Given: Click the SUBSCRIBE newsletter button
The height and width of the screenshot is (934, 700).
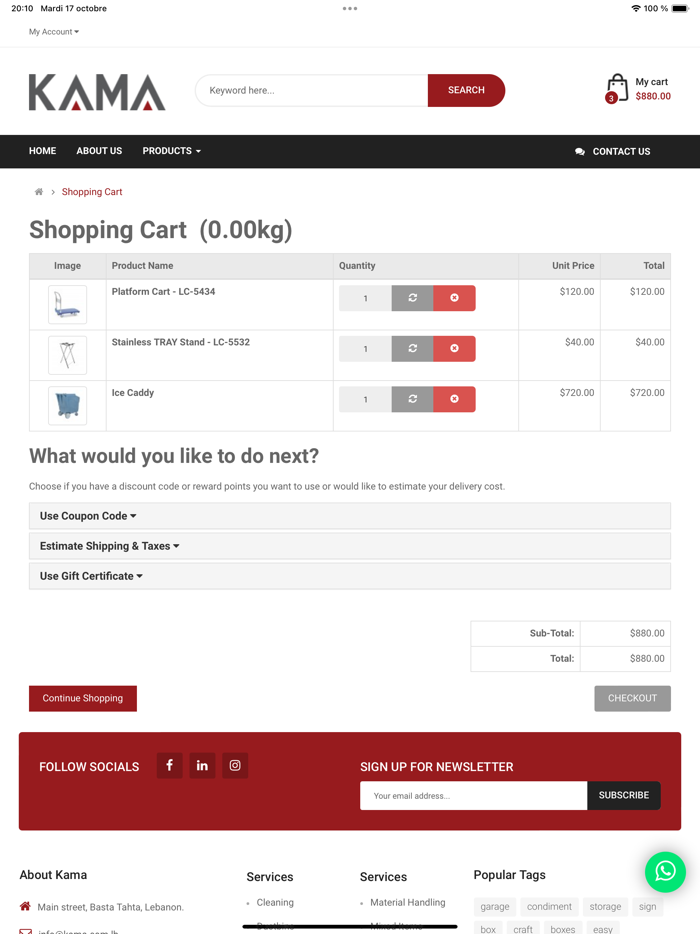Looking at the screenshot, I should click(624, 795).
